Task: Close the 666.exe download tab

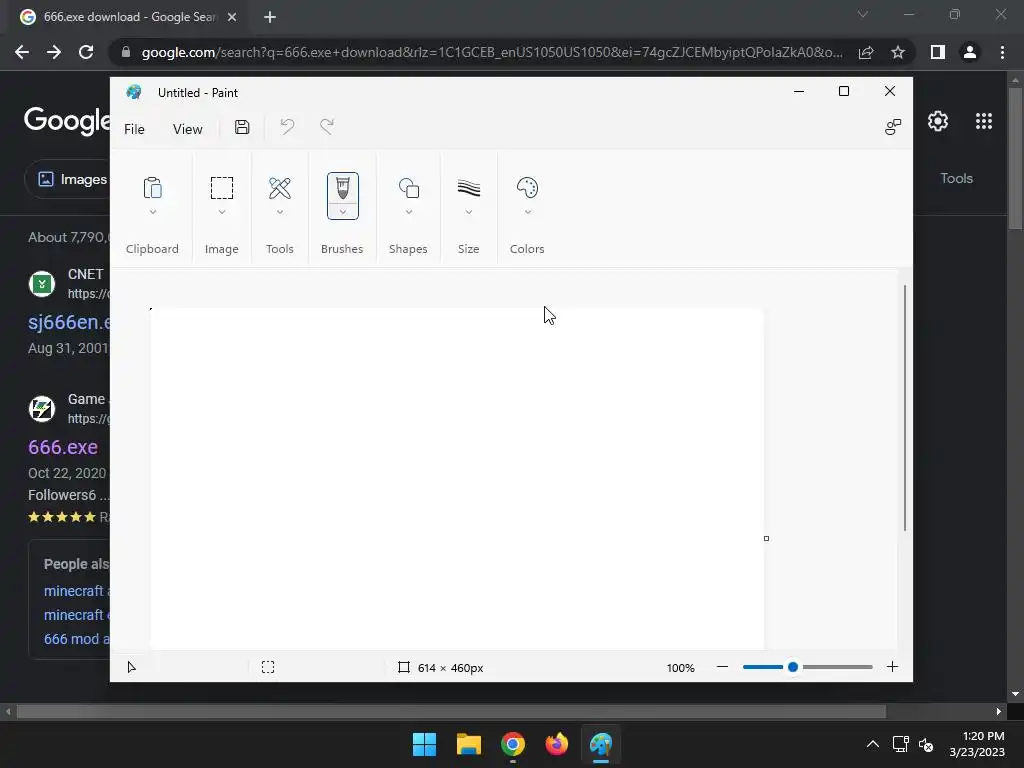Action: 232,18
